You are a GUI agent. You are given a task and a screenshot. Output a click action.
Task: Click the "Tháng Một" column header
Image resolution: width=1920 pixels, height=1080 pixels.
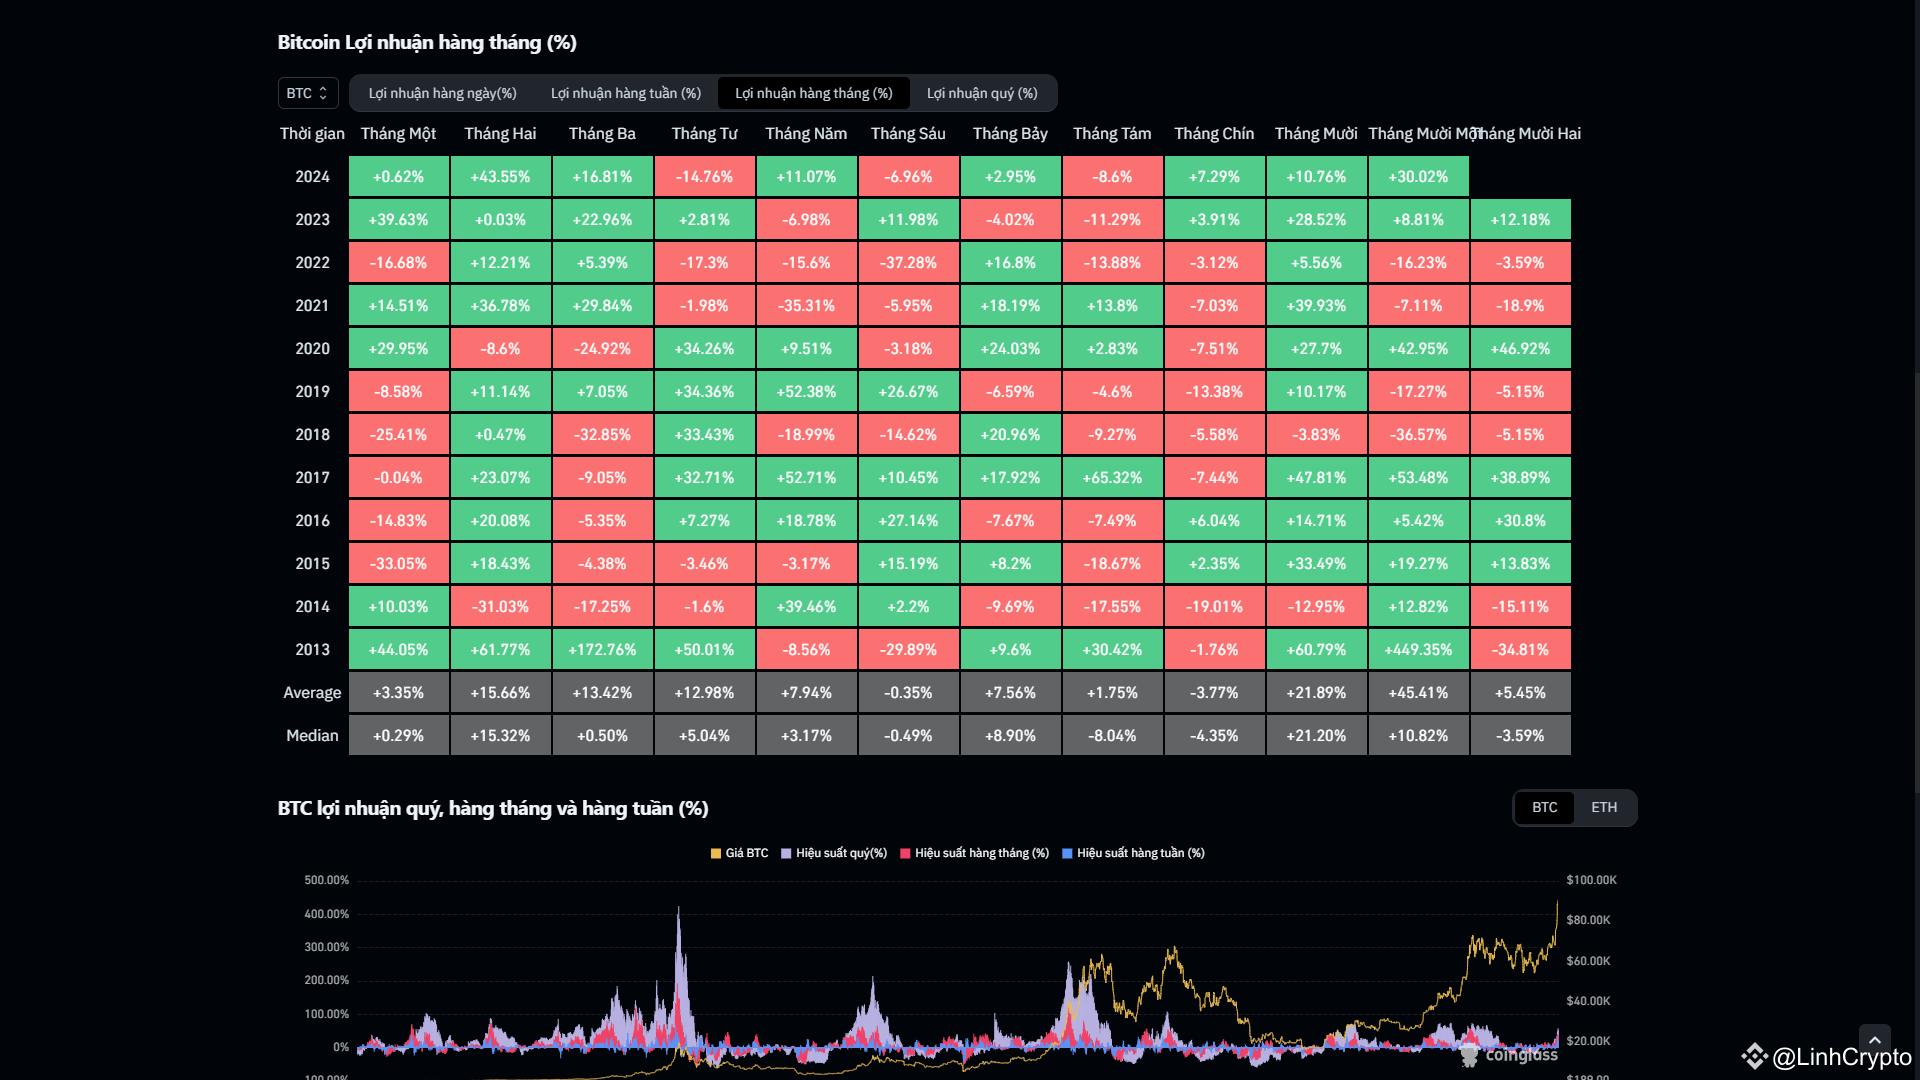398,133
